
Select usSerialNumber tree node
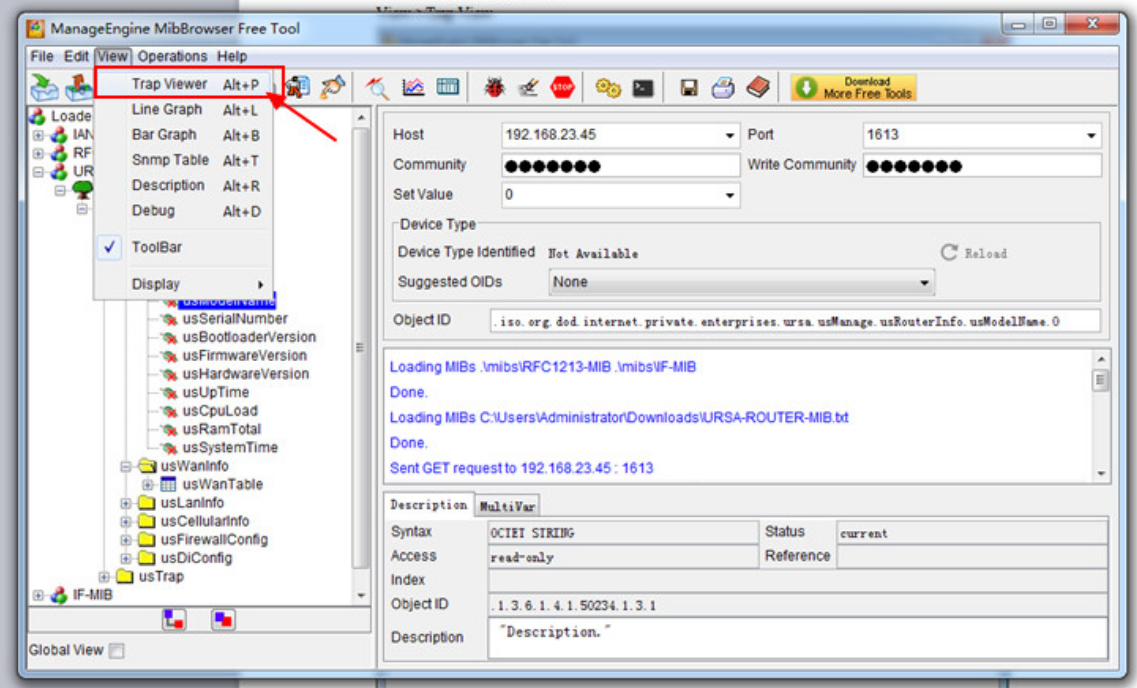(x=235, y=319)
